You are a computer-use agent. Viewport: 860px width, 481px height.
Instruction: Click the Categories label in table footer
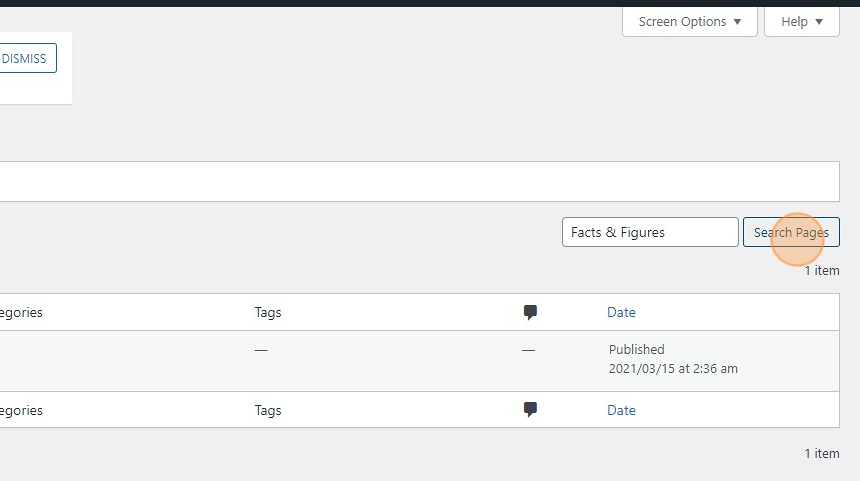pyautogui.click(x=20, y=410)
